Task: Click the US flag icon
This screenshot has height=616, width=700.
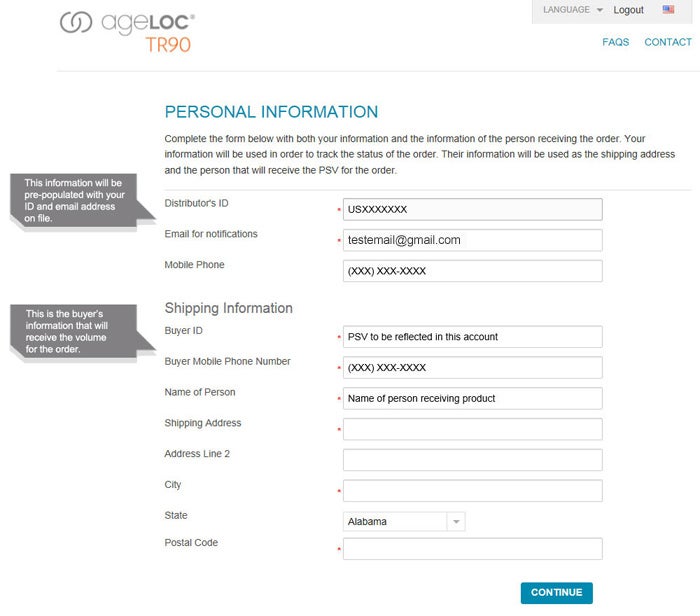Action: [669, 10]
